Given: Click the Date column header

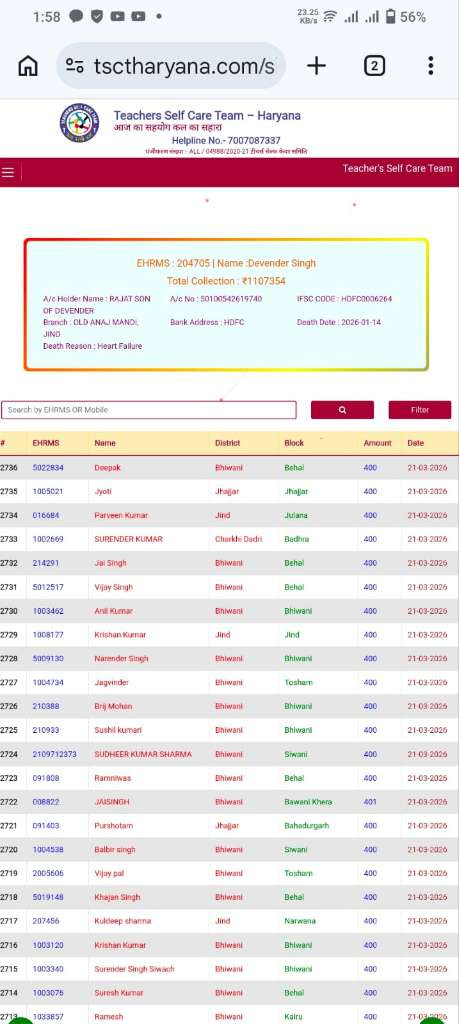Looking at the screenshot, I should [x=415, y=443].
